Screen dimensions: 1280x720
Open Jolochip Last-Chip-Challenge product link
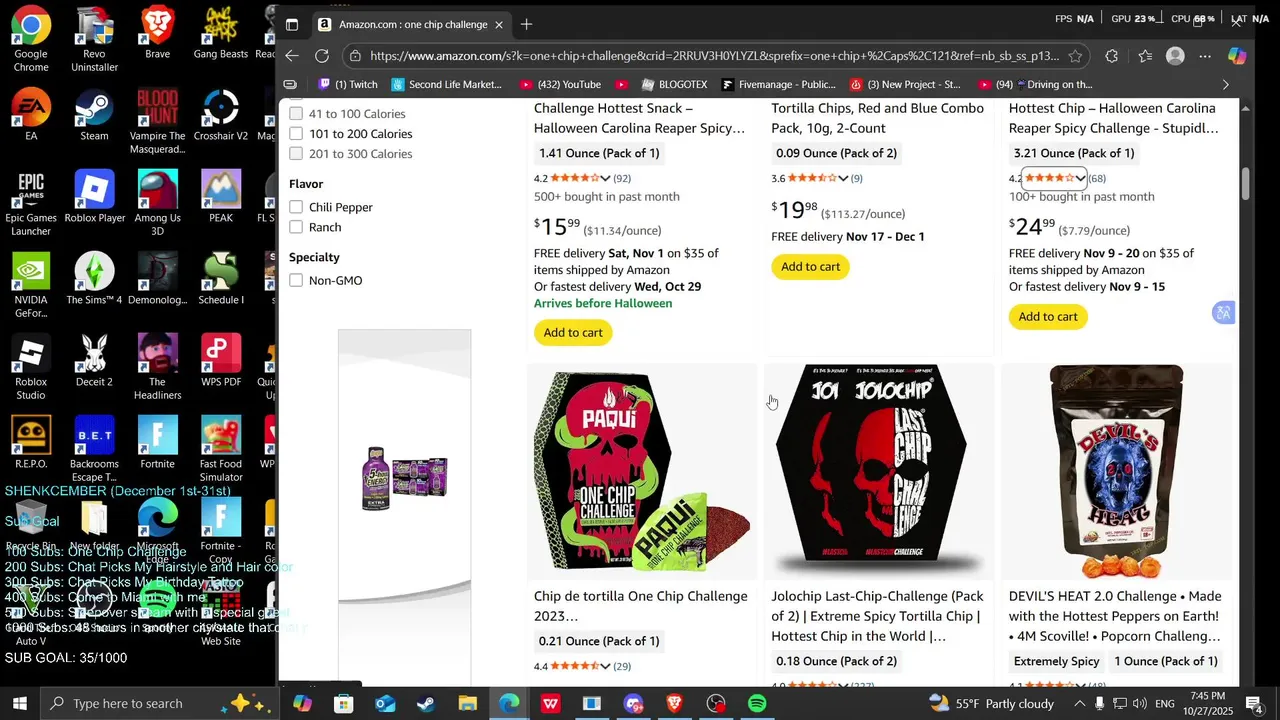coord(877,616)
